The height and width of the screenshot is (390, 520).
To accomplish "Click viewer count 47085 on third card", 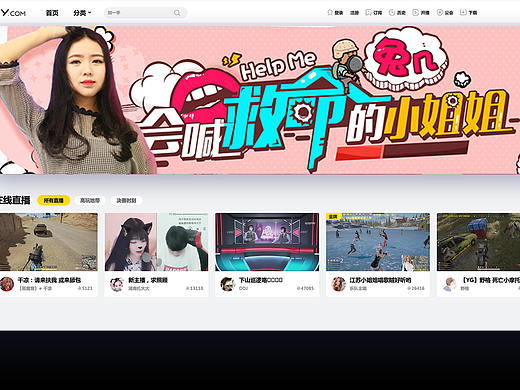I will tap(305, 288).
